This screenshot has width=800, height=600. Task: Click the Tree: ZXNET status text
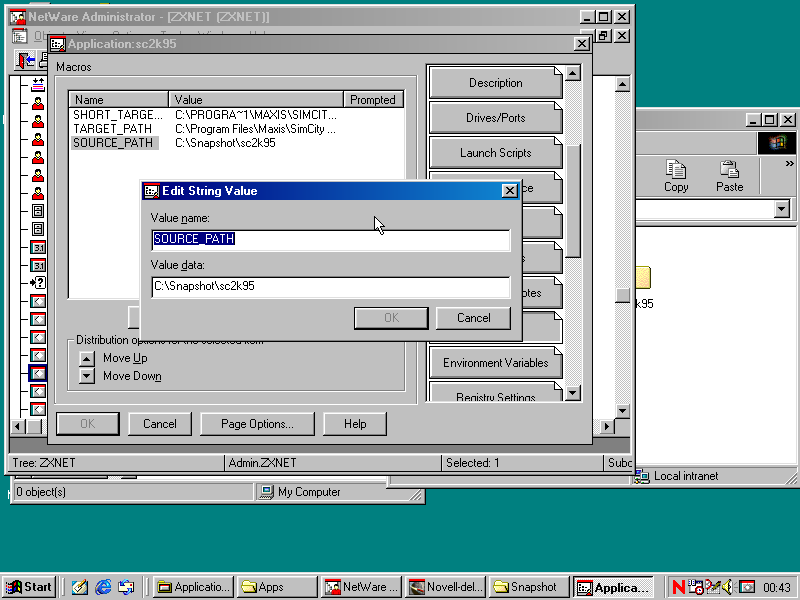[44, 463]
